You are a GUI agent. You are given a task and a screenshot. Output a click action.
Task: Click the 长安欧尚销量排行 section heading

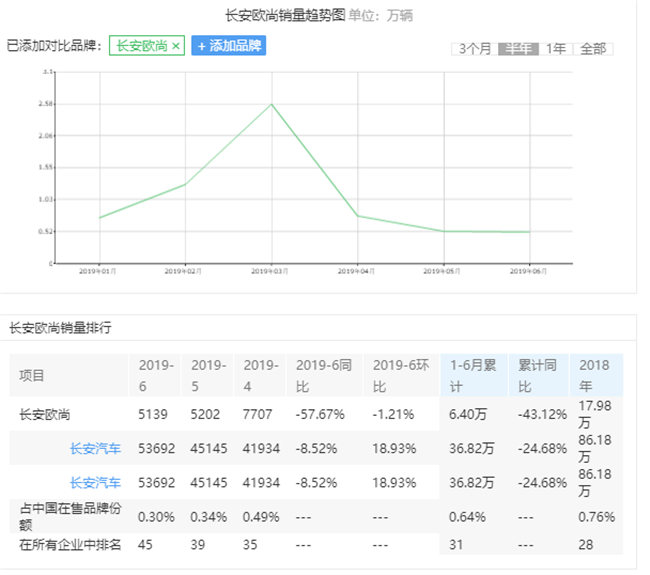61,328
